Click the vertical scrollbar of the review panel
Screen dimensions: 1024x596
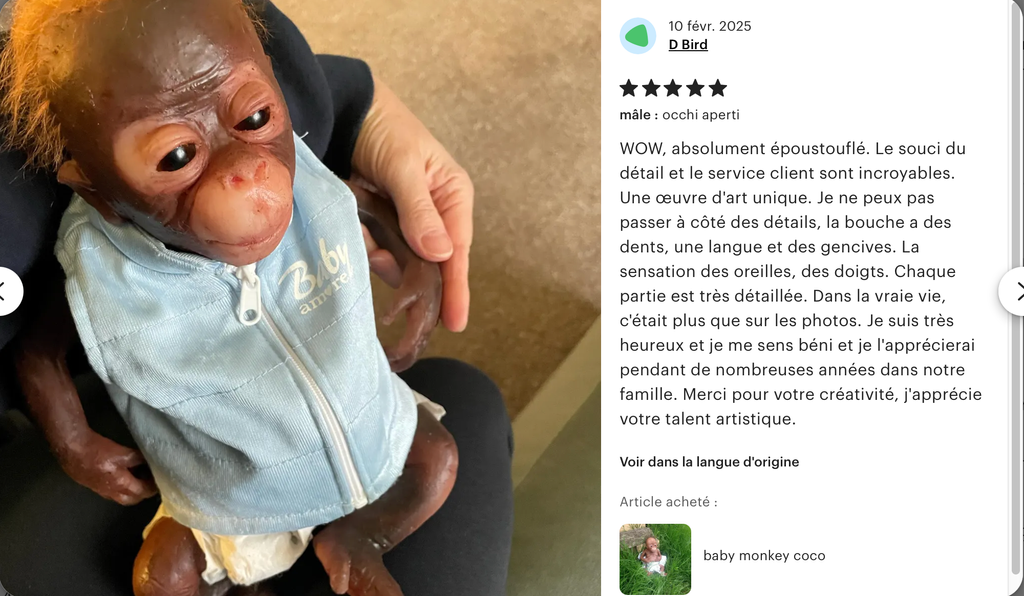coord(1017,298)
